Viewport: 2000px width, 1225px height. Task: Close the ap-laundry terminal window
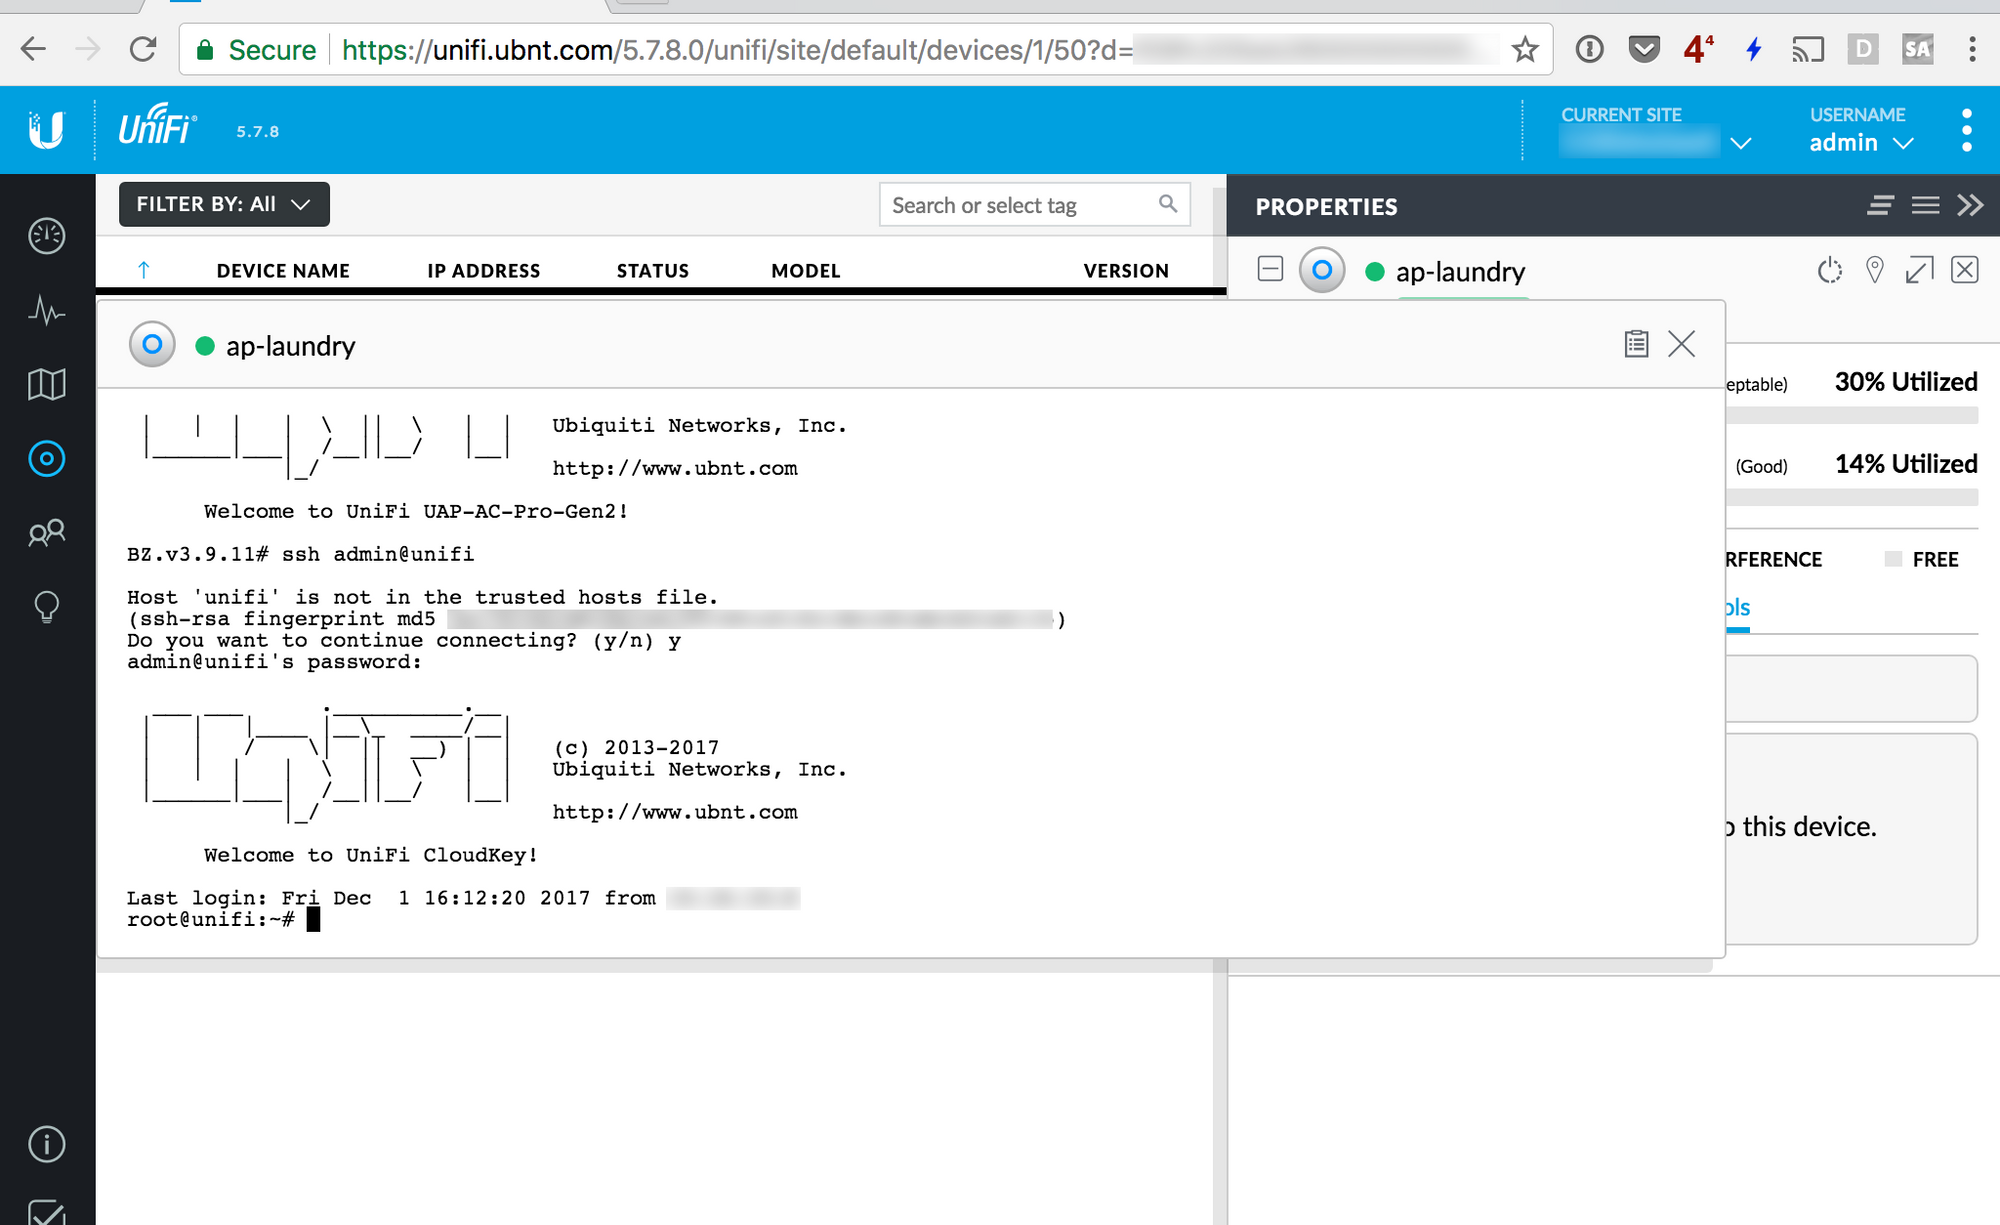(1682, 344)
